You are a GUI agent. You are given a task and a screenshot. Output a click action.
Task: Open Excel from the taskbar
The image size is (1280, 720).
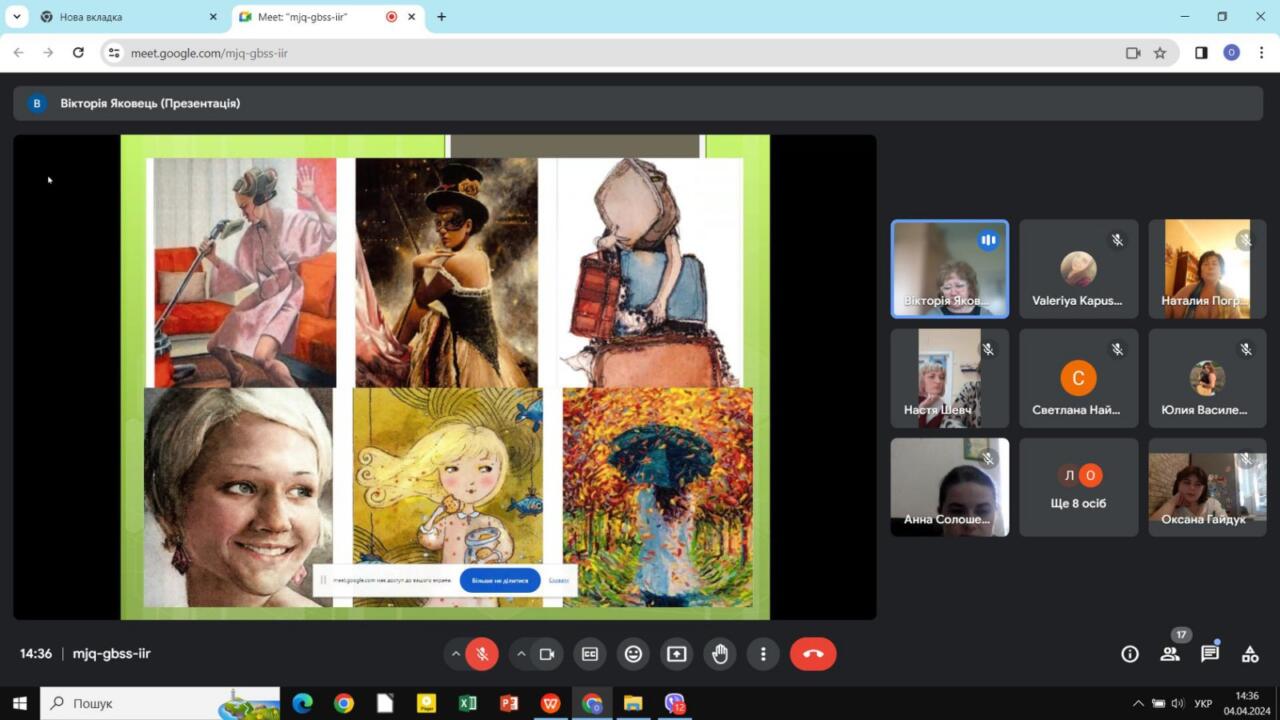click(x=467, y=703)
